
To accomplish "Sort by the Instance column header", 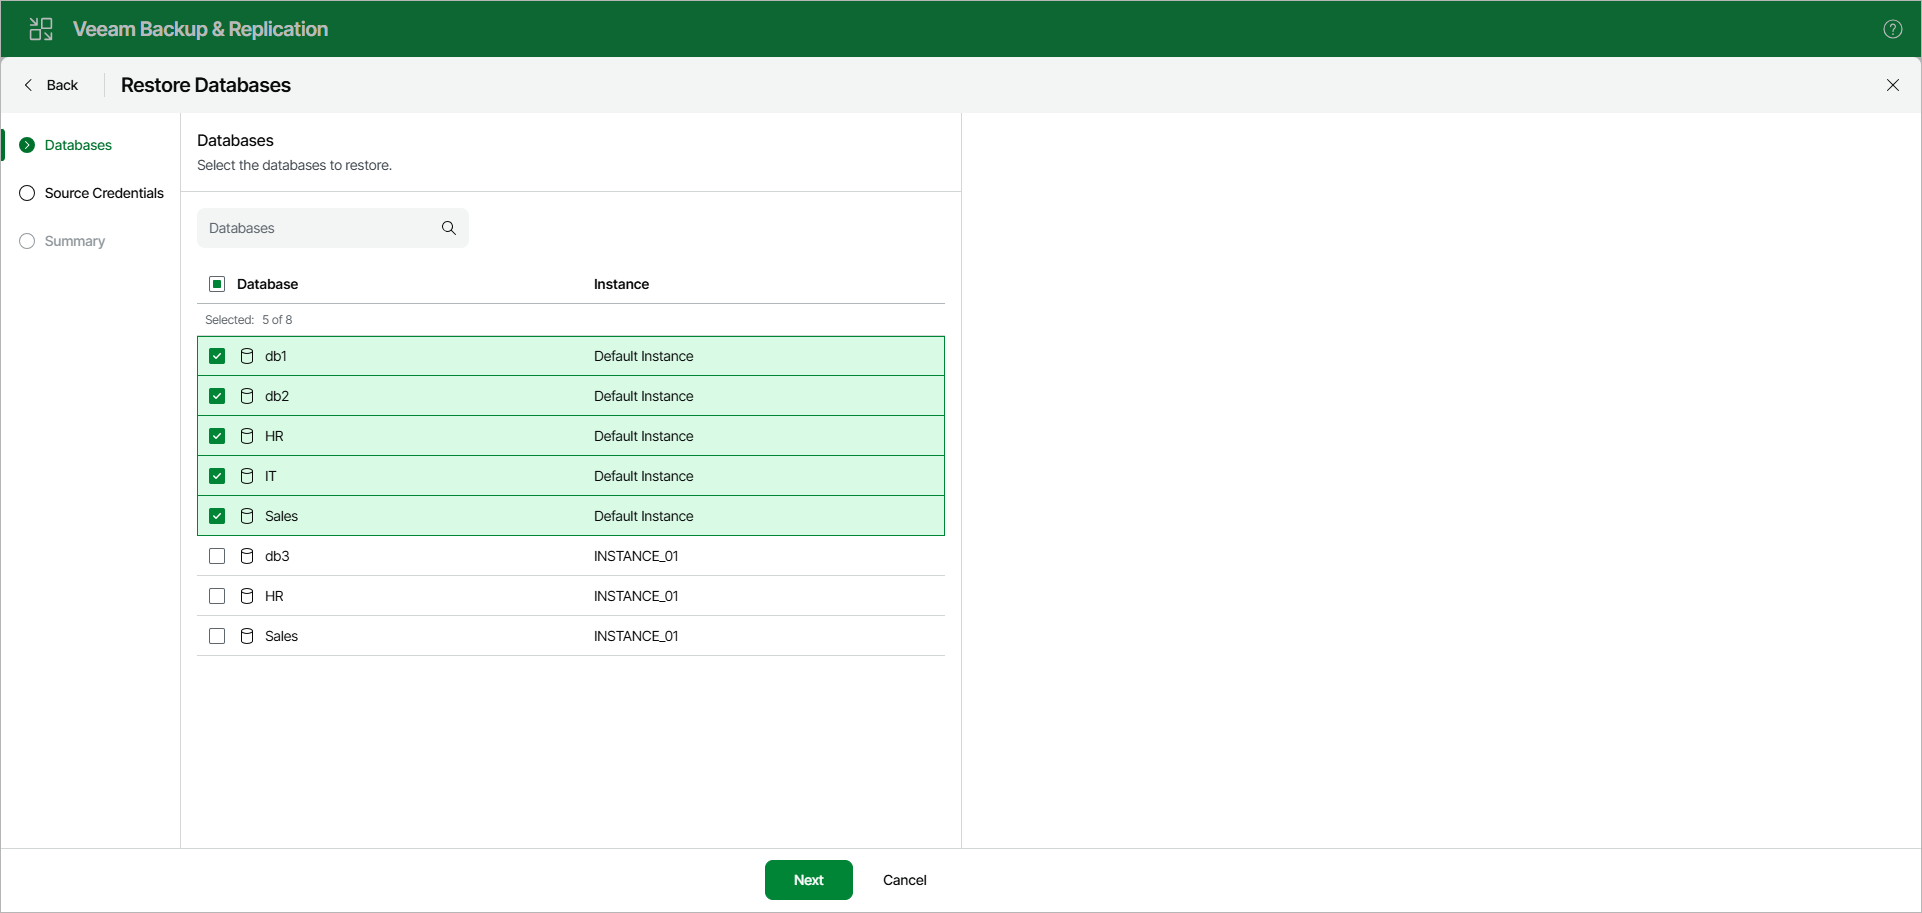I will pos(621,284).
